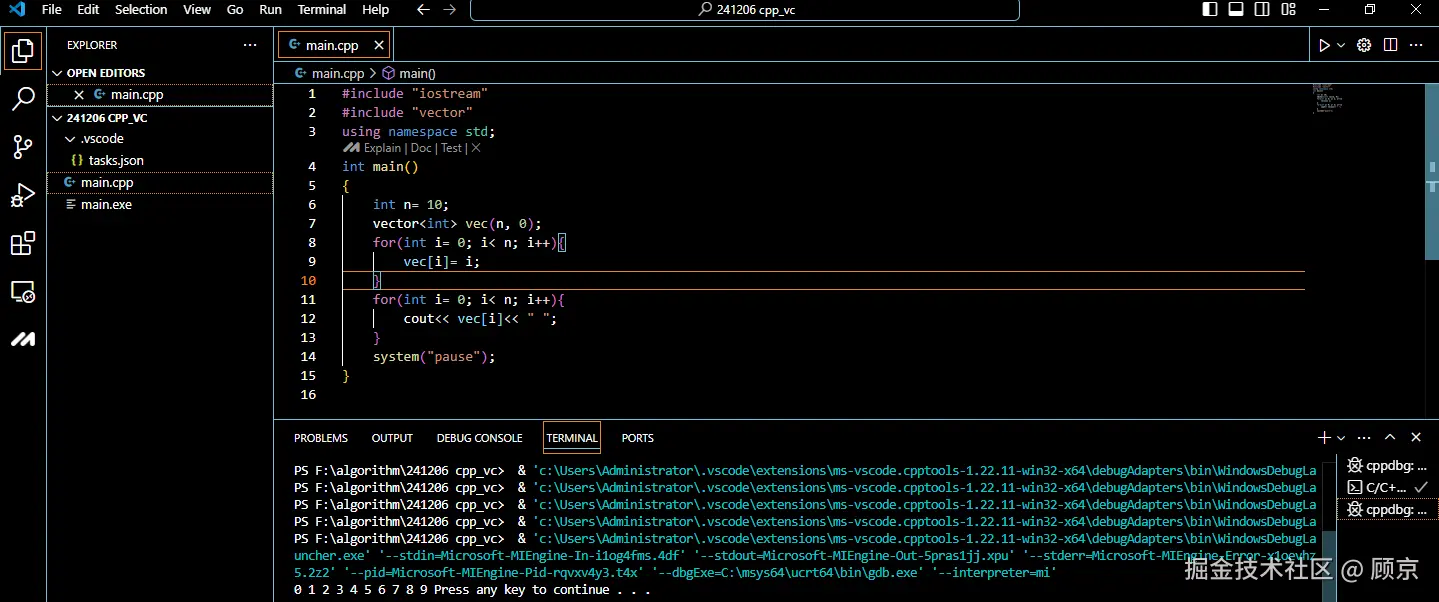This screenshot has width=1439, height=602.
Task: Select the C/C++ task terminal entry
Action: pyautogui.click(x=1388, y=487)
